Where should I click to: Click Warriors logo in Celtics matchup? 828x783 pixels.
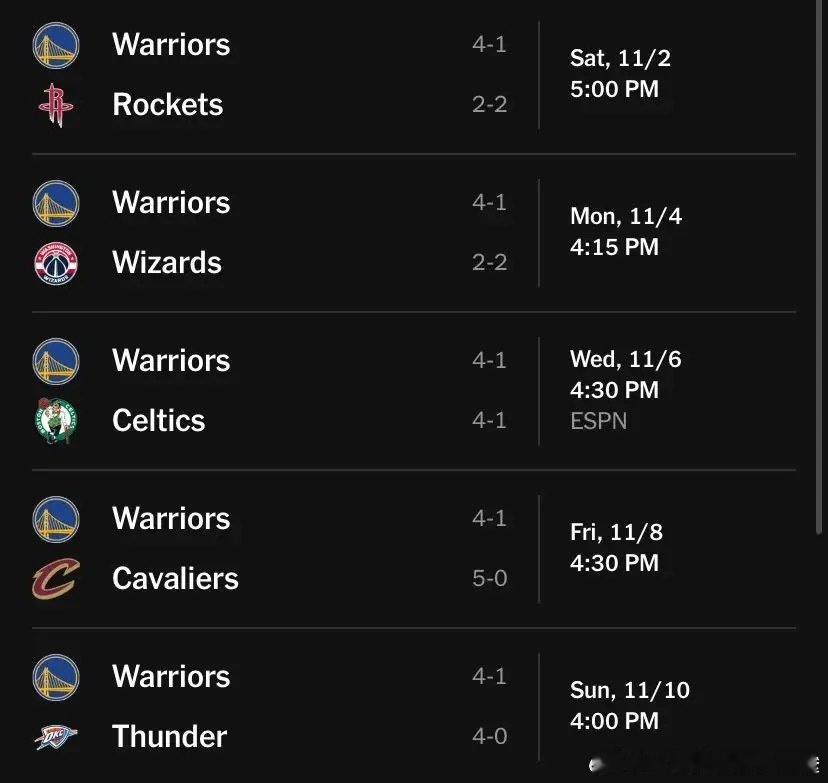click(x=56, y=361)
